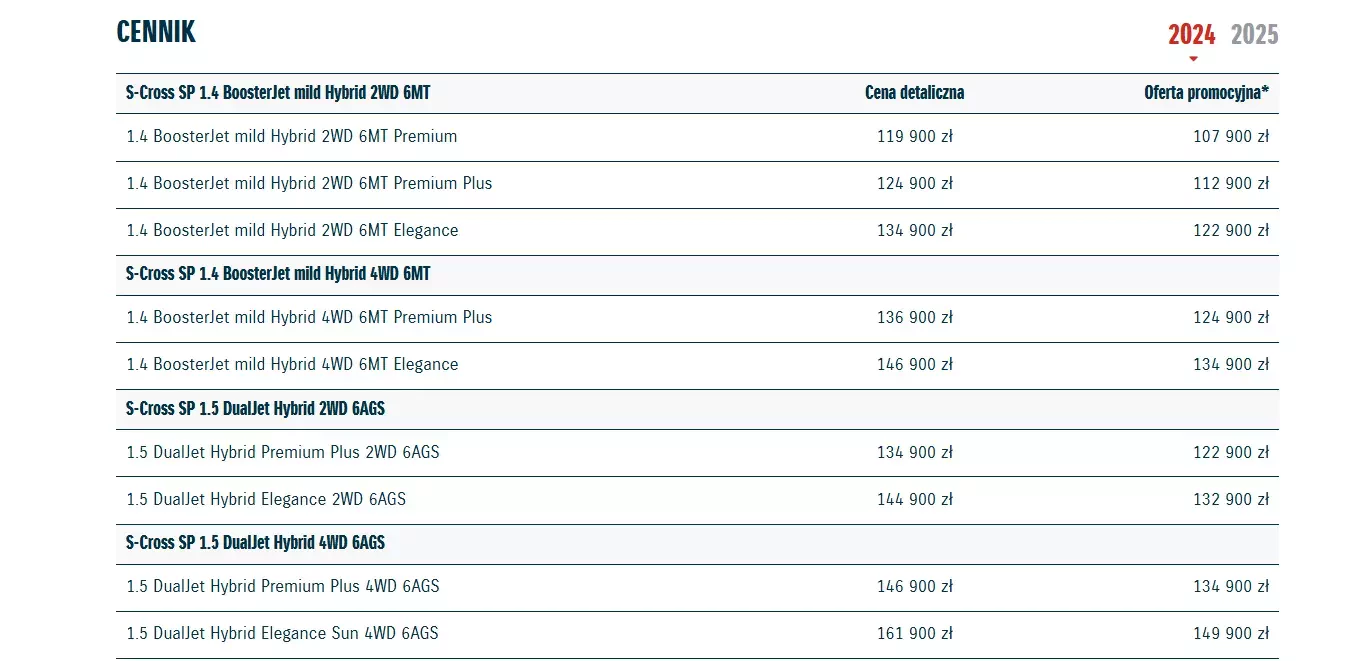Screen dimensions: 1348x661
Task: Click the red arrow under 2024
Action: tap(1193, 59)
